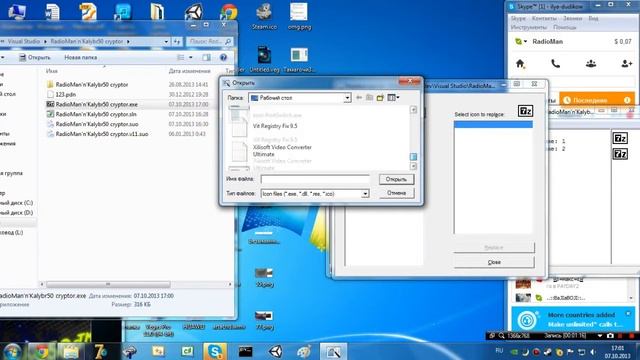This screenshot has height=360, width=640.
Task: Click RU language indicator in system tray
Action: click(499, 350)
